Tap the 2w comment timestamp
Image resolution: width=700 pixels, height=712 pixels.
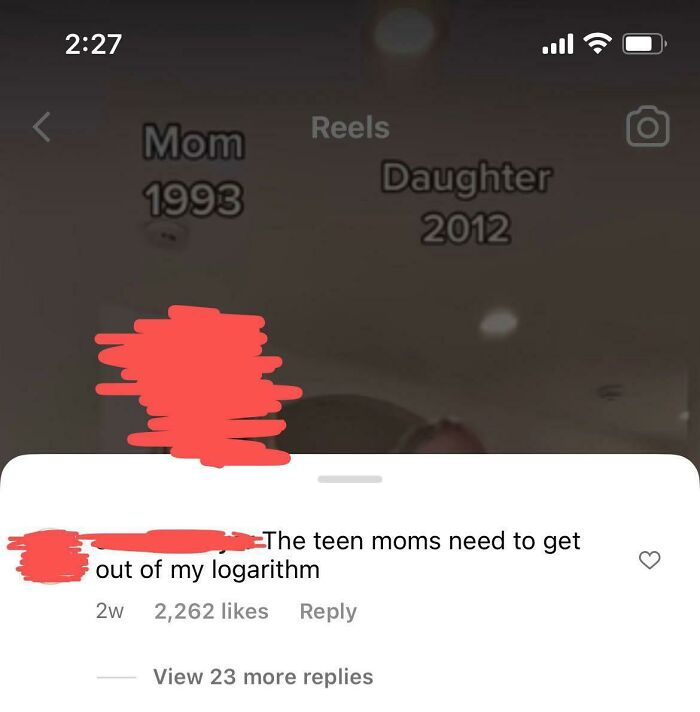pyautogui.click(x=109, y=611)
